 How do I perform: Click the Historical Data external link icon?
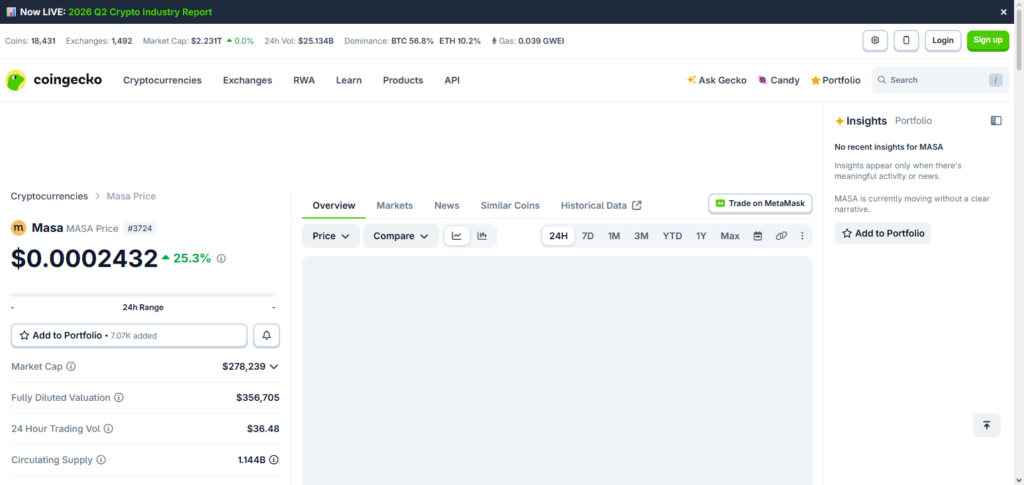pos(637,206)
